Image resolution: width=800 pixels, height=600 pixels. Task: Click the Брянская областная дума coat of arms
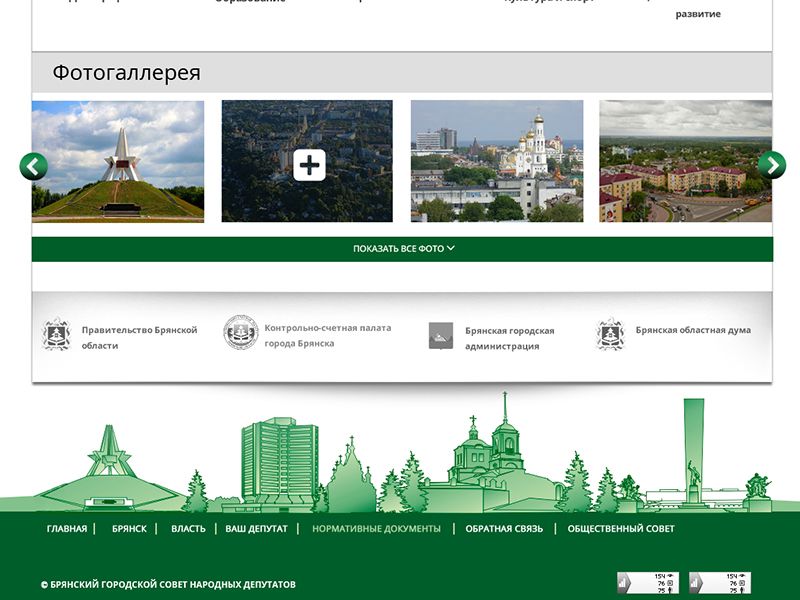pos(610,335)
